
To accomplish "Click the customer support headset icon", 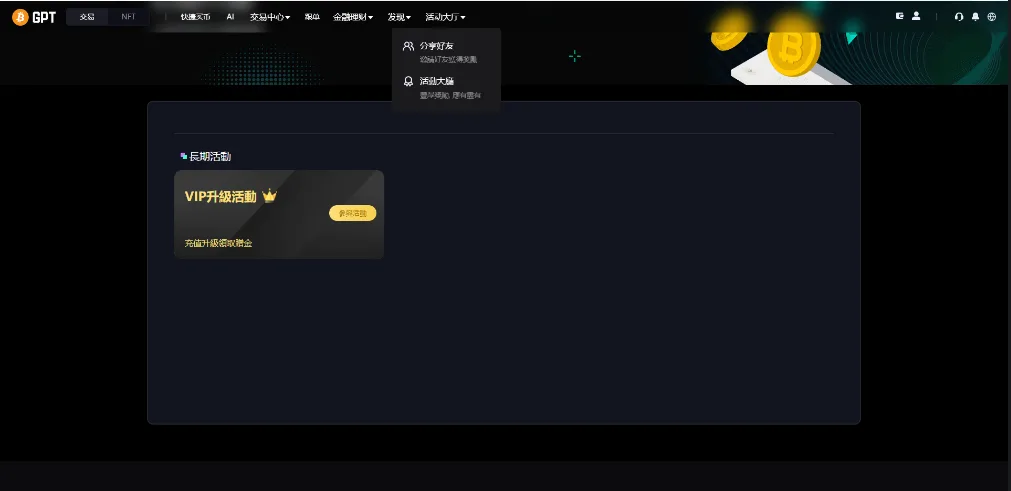I will click(x=959, y=17).
